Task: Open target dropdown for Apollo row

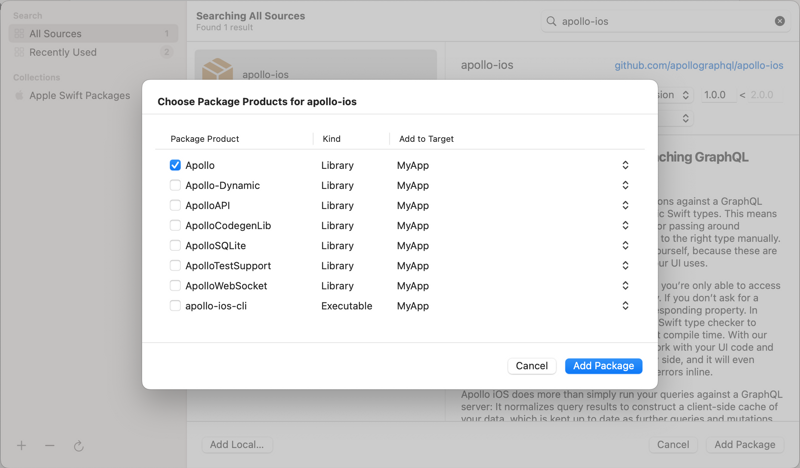Action: (x=625, y=165)
